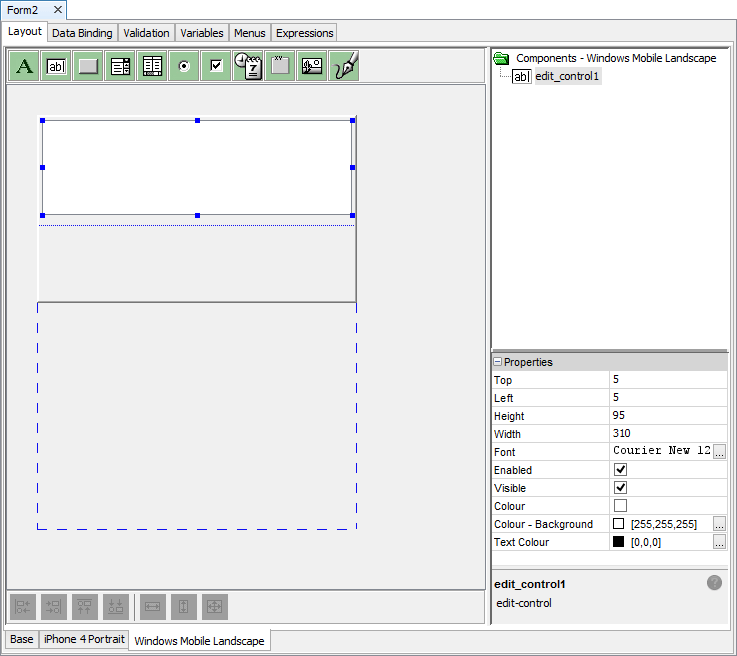The image size is (737, 656).
Task: Open Text Colour picker ellipsis button
Action: (x=719, y=542)
